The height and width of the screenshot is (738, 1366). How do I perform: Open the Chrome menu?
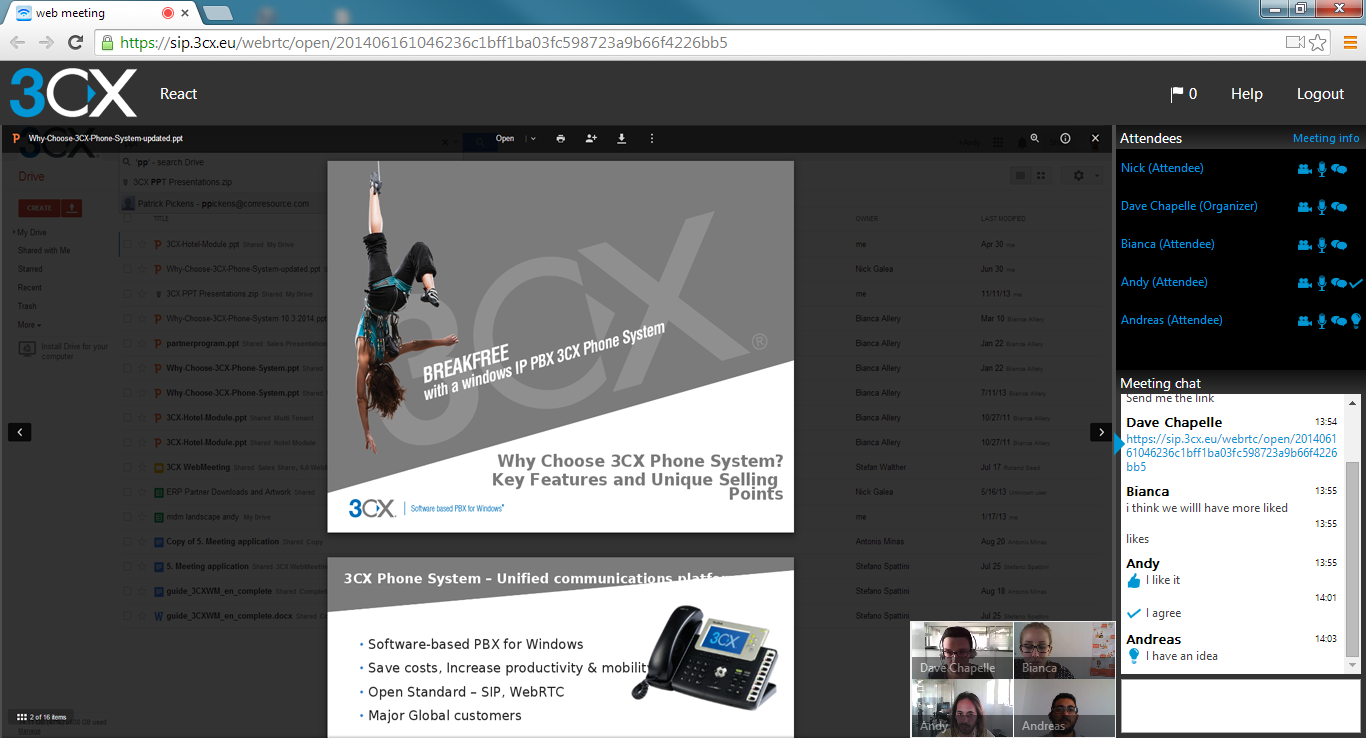point(1349,42)
